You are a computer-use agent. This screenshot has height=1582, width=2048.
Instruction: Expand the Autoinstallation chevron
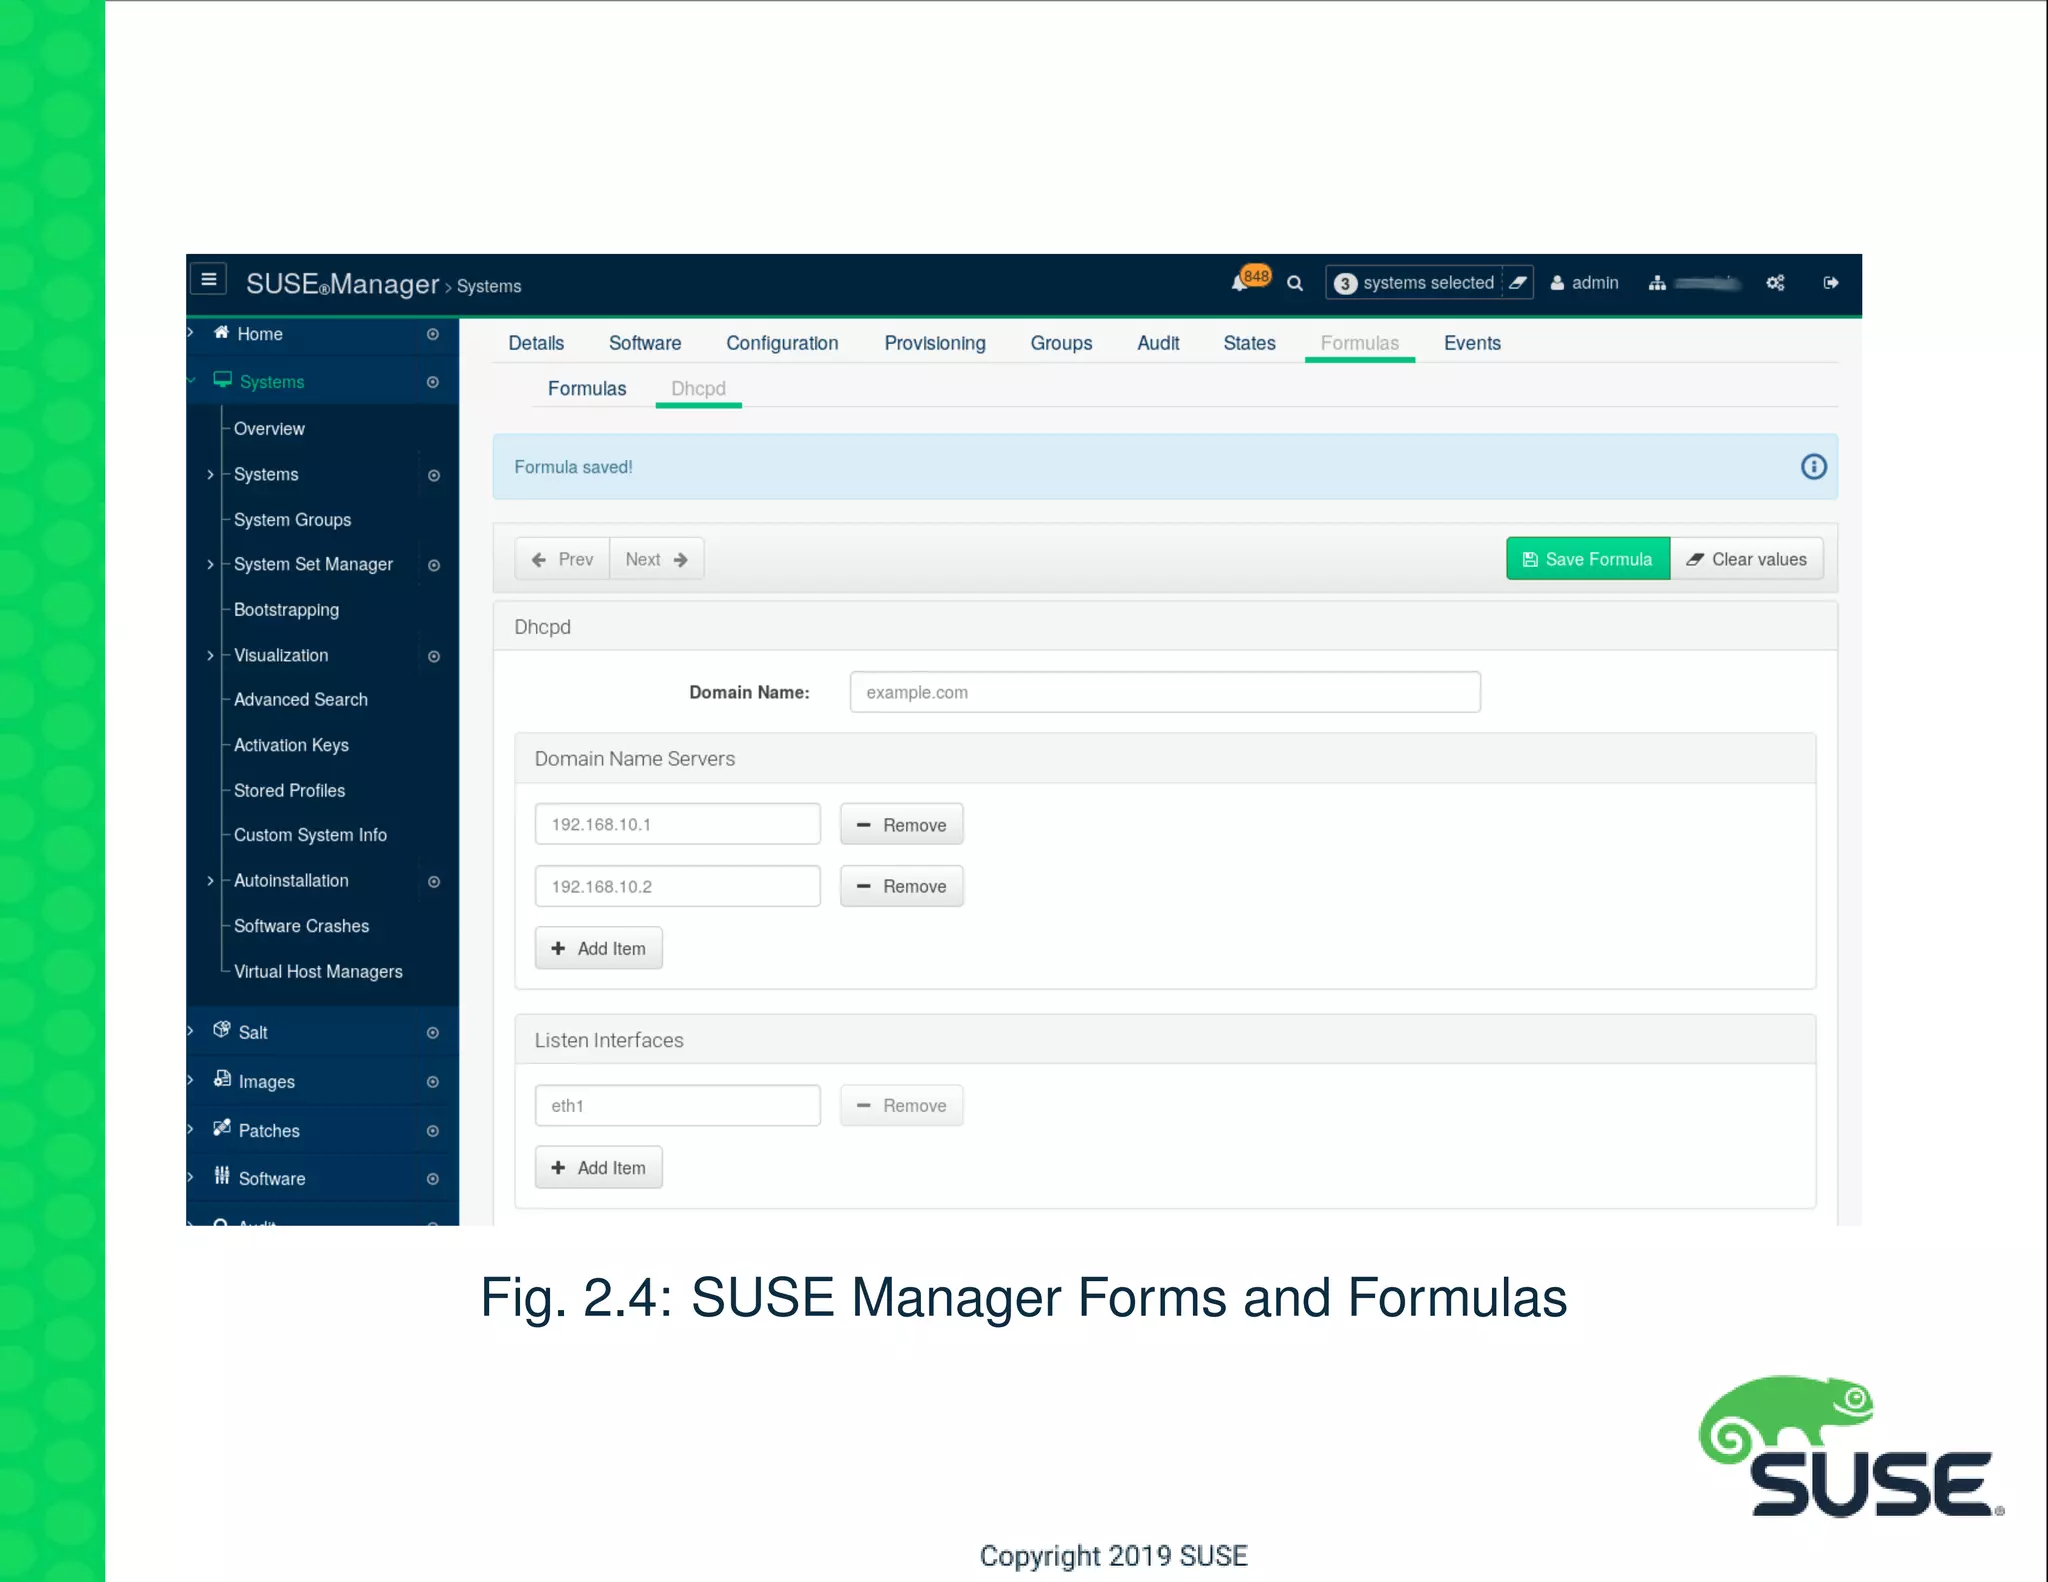(210, 880)
